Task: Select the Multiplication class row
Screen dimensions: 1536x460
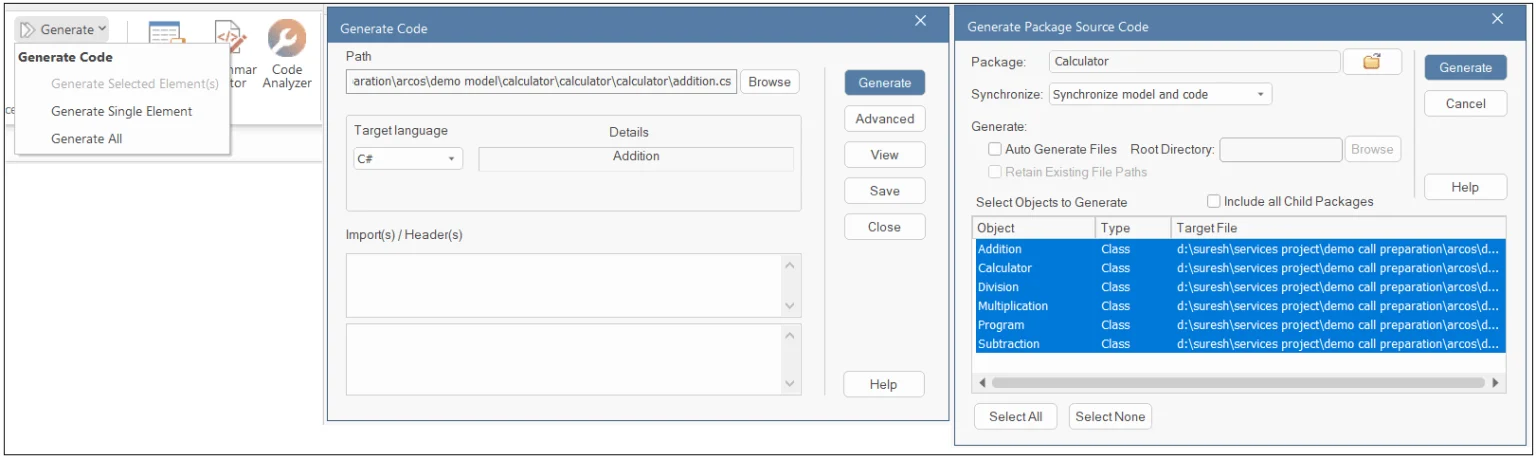Action: pyautogui.click(x=1013, y=306)
